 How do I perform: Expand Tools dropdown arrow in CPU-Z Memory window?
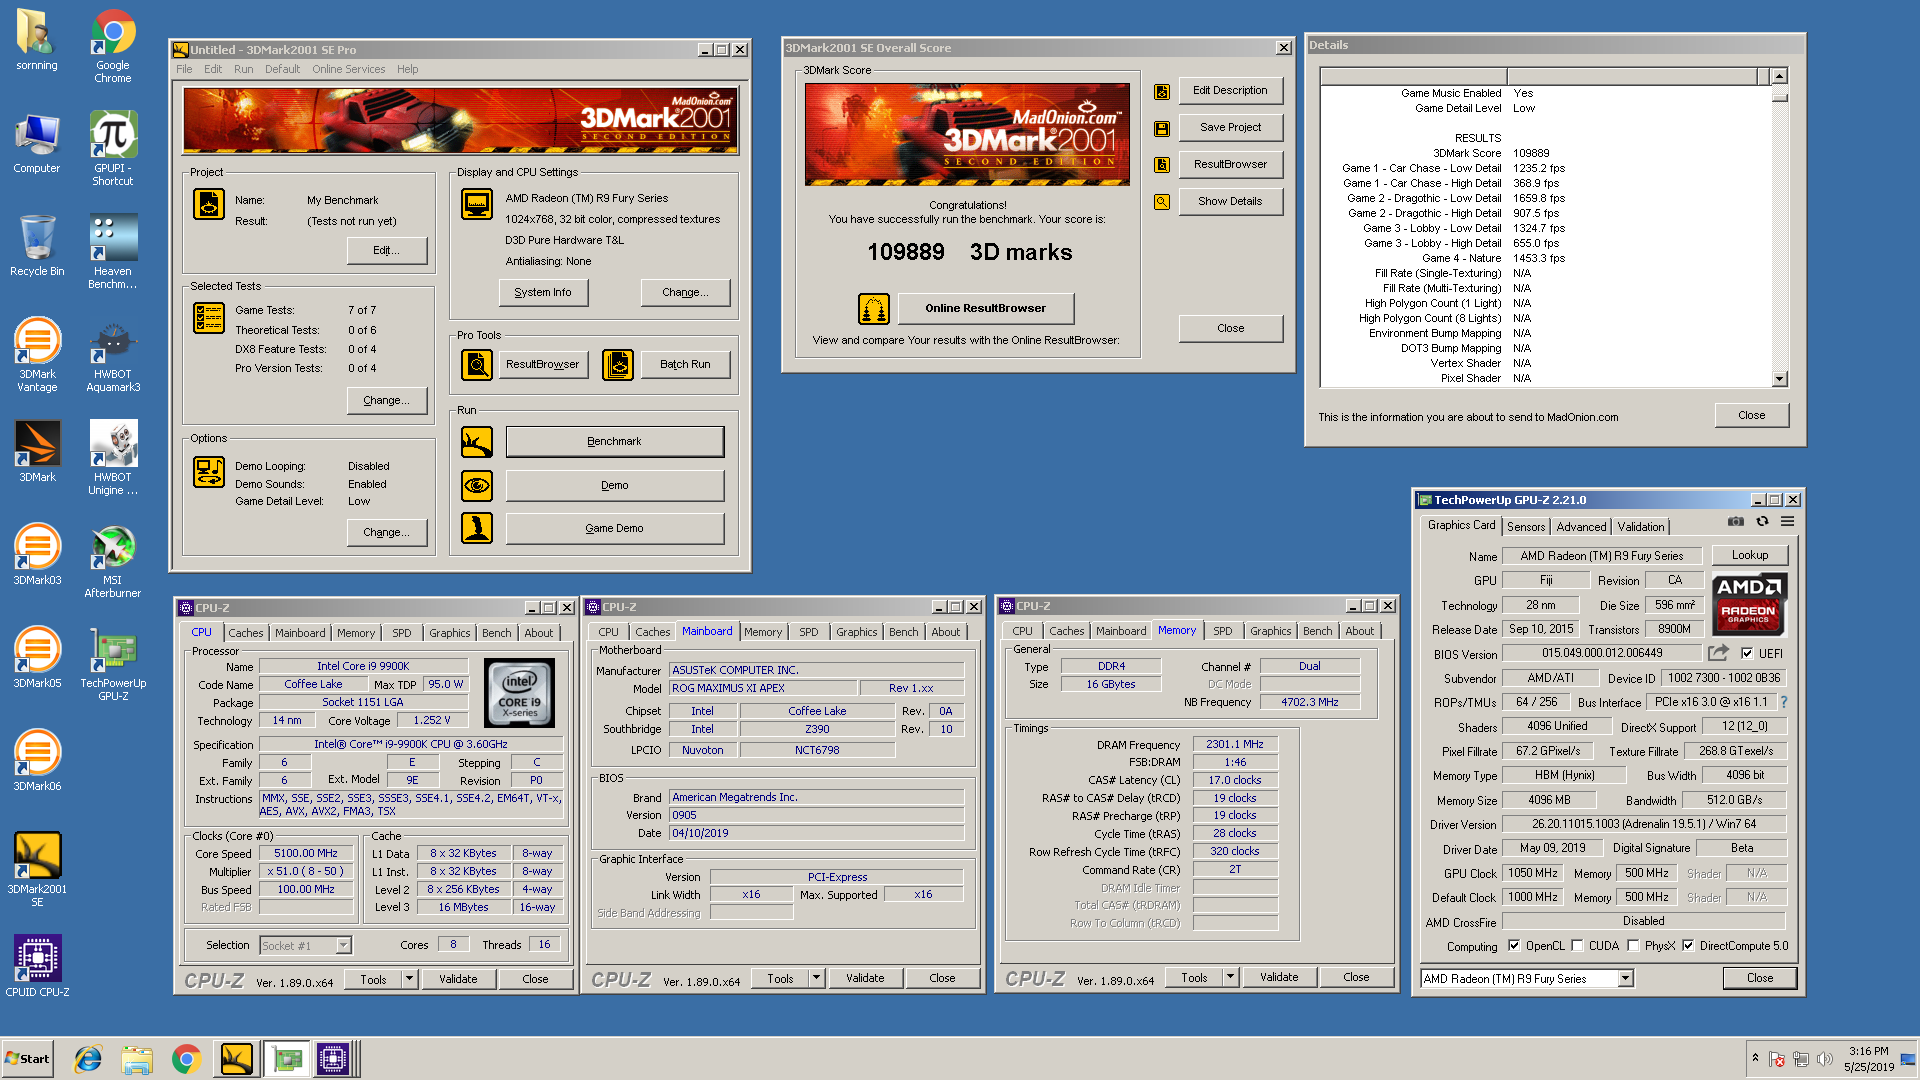pos(1230,977)
